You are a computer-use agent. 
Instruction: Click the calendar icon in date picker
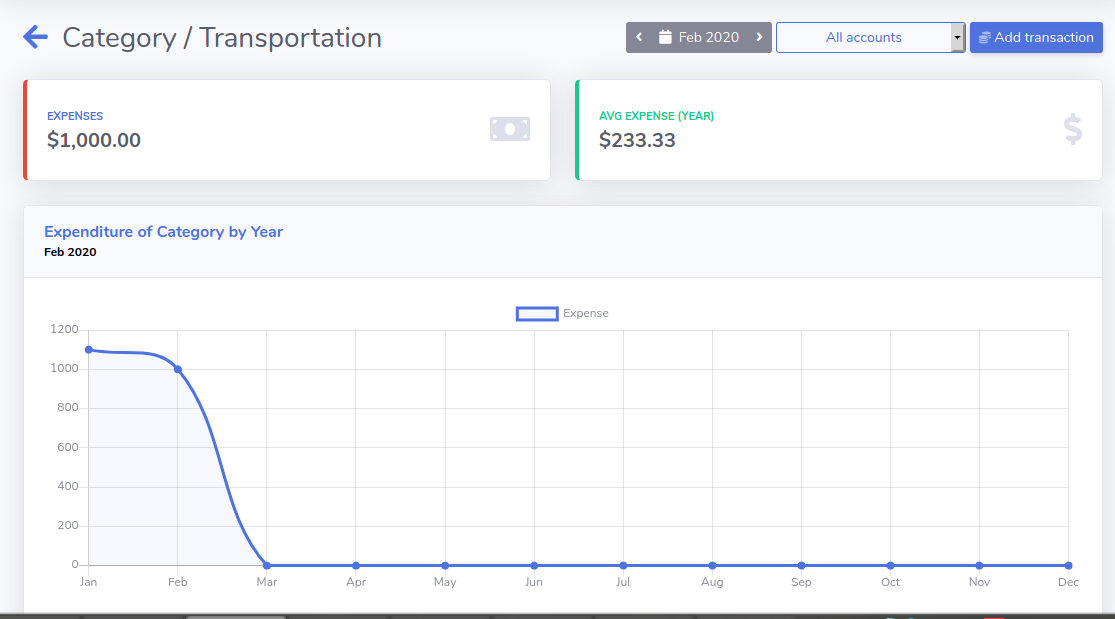[x=665, y=38]
